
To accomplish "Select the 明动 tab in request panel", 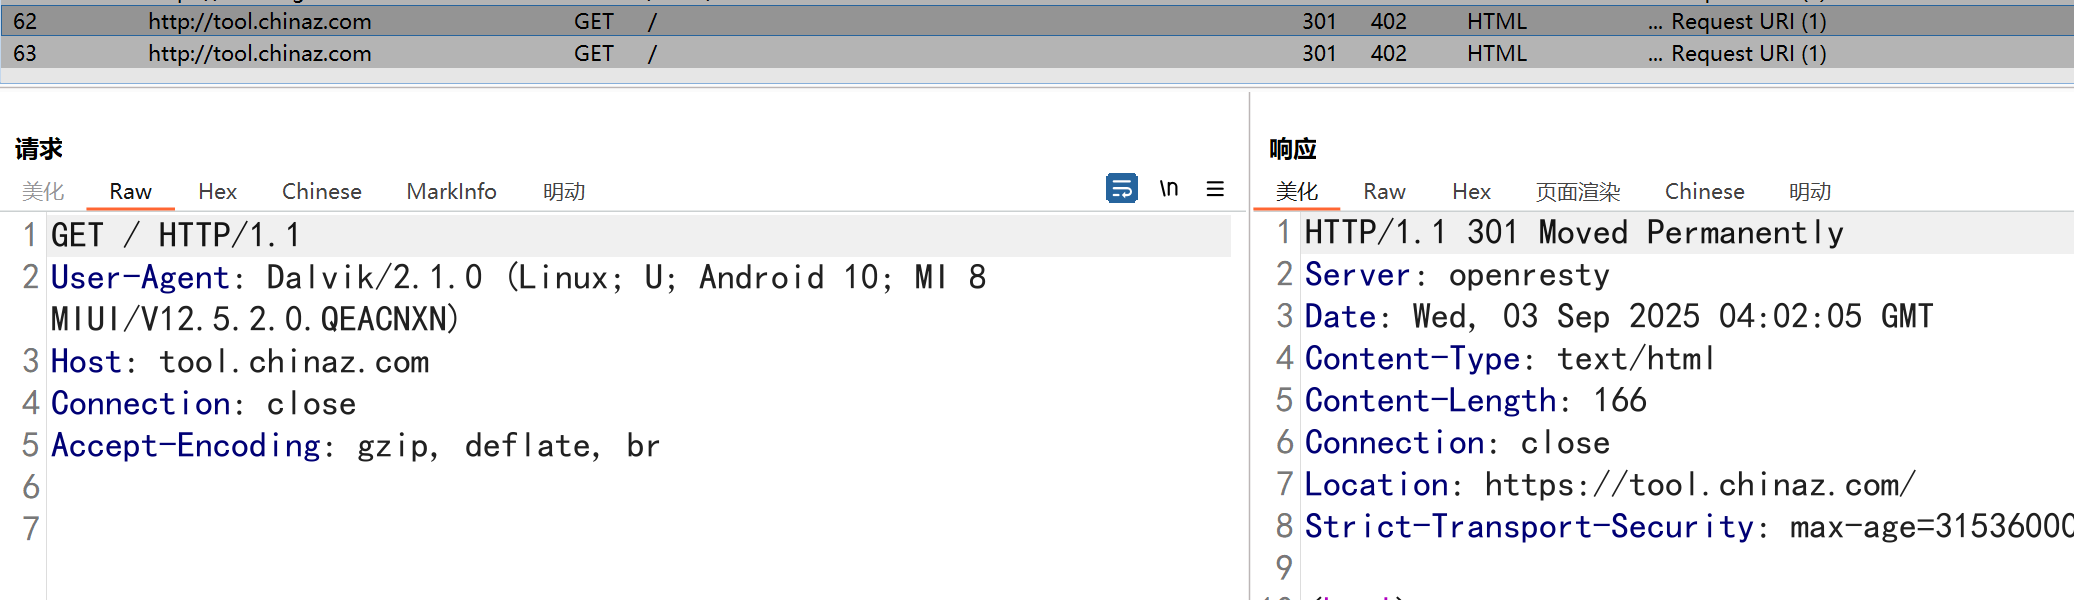I will pos(564,191).
